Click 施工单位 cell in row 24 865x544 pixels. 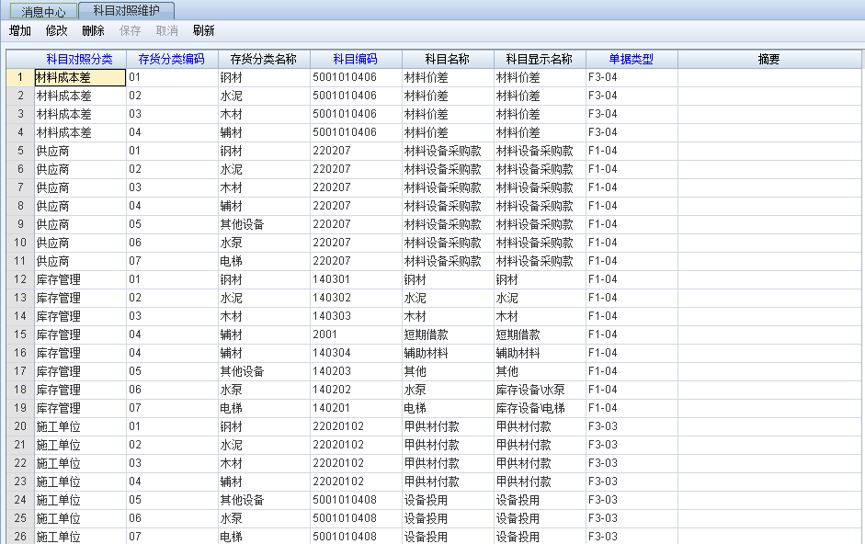[80, 500]
